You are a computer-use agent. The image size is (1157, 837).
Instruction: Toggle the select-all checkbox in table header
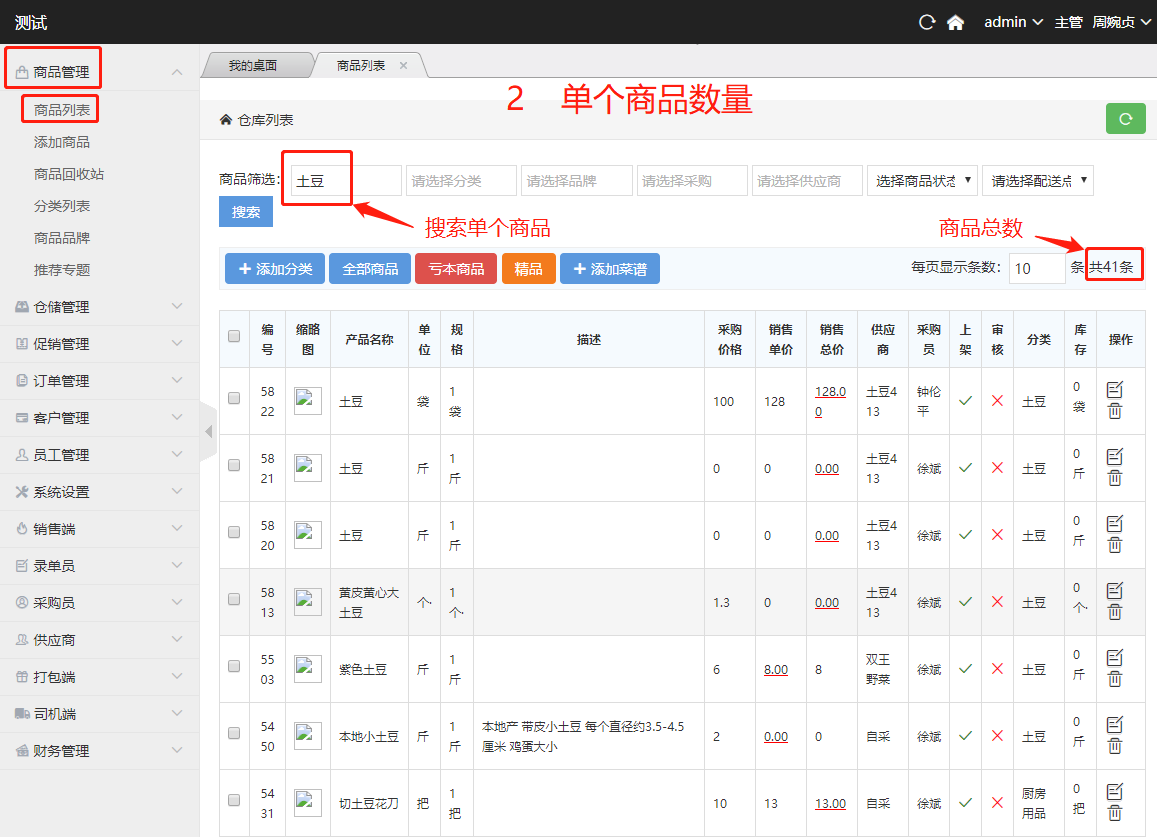coord(234,337)
